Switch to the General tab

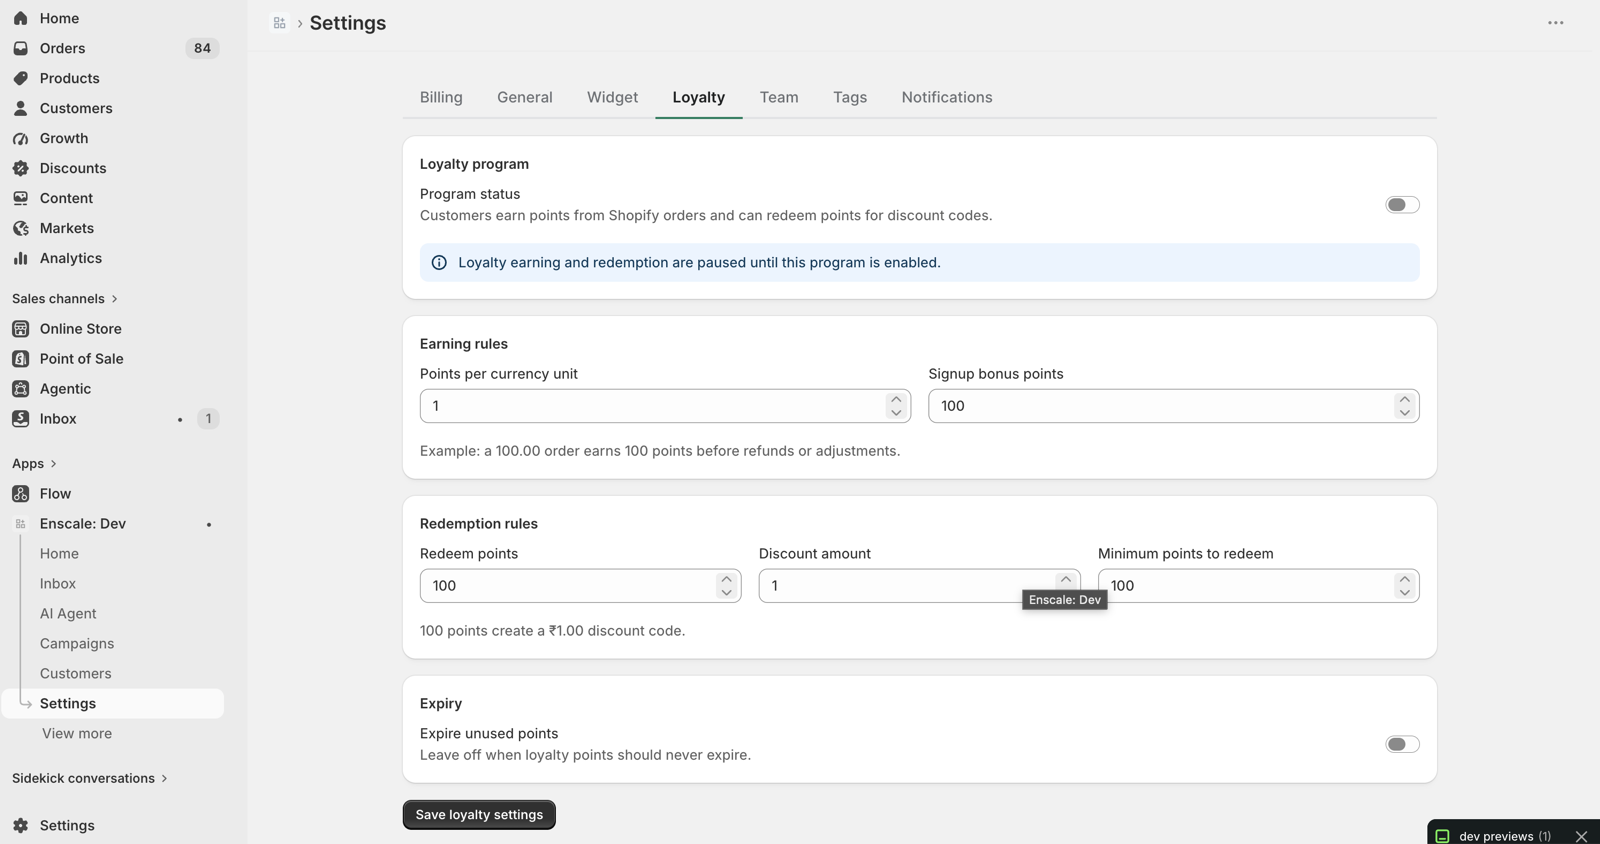pyautogui.click(x=525, y=97)
